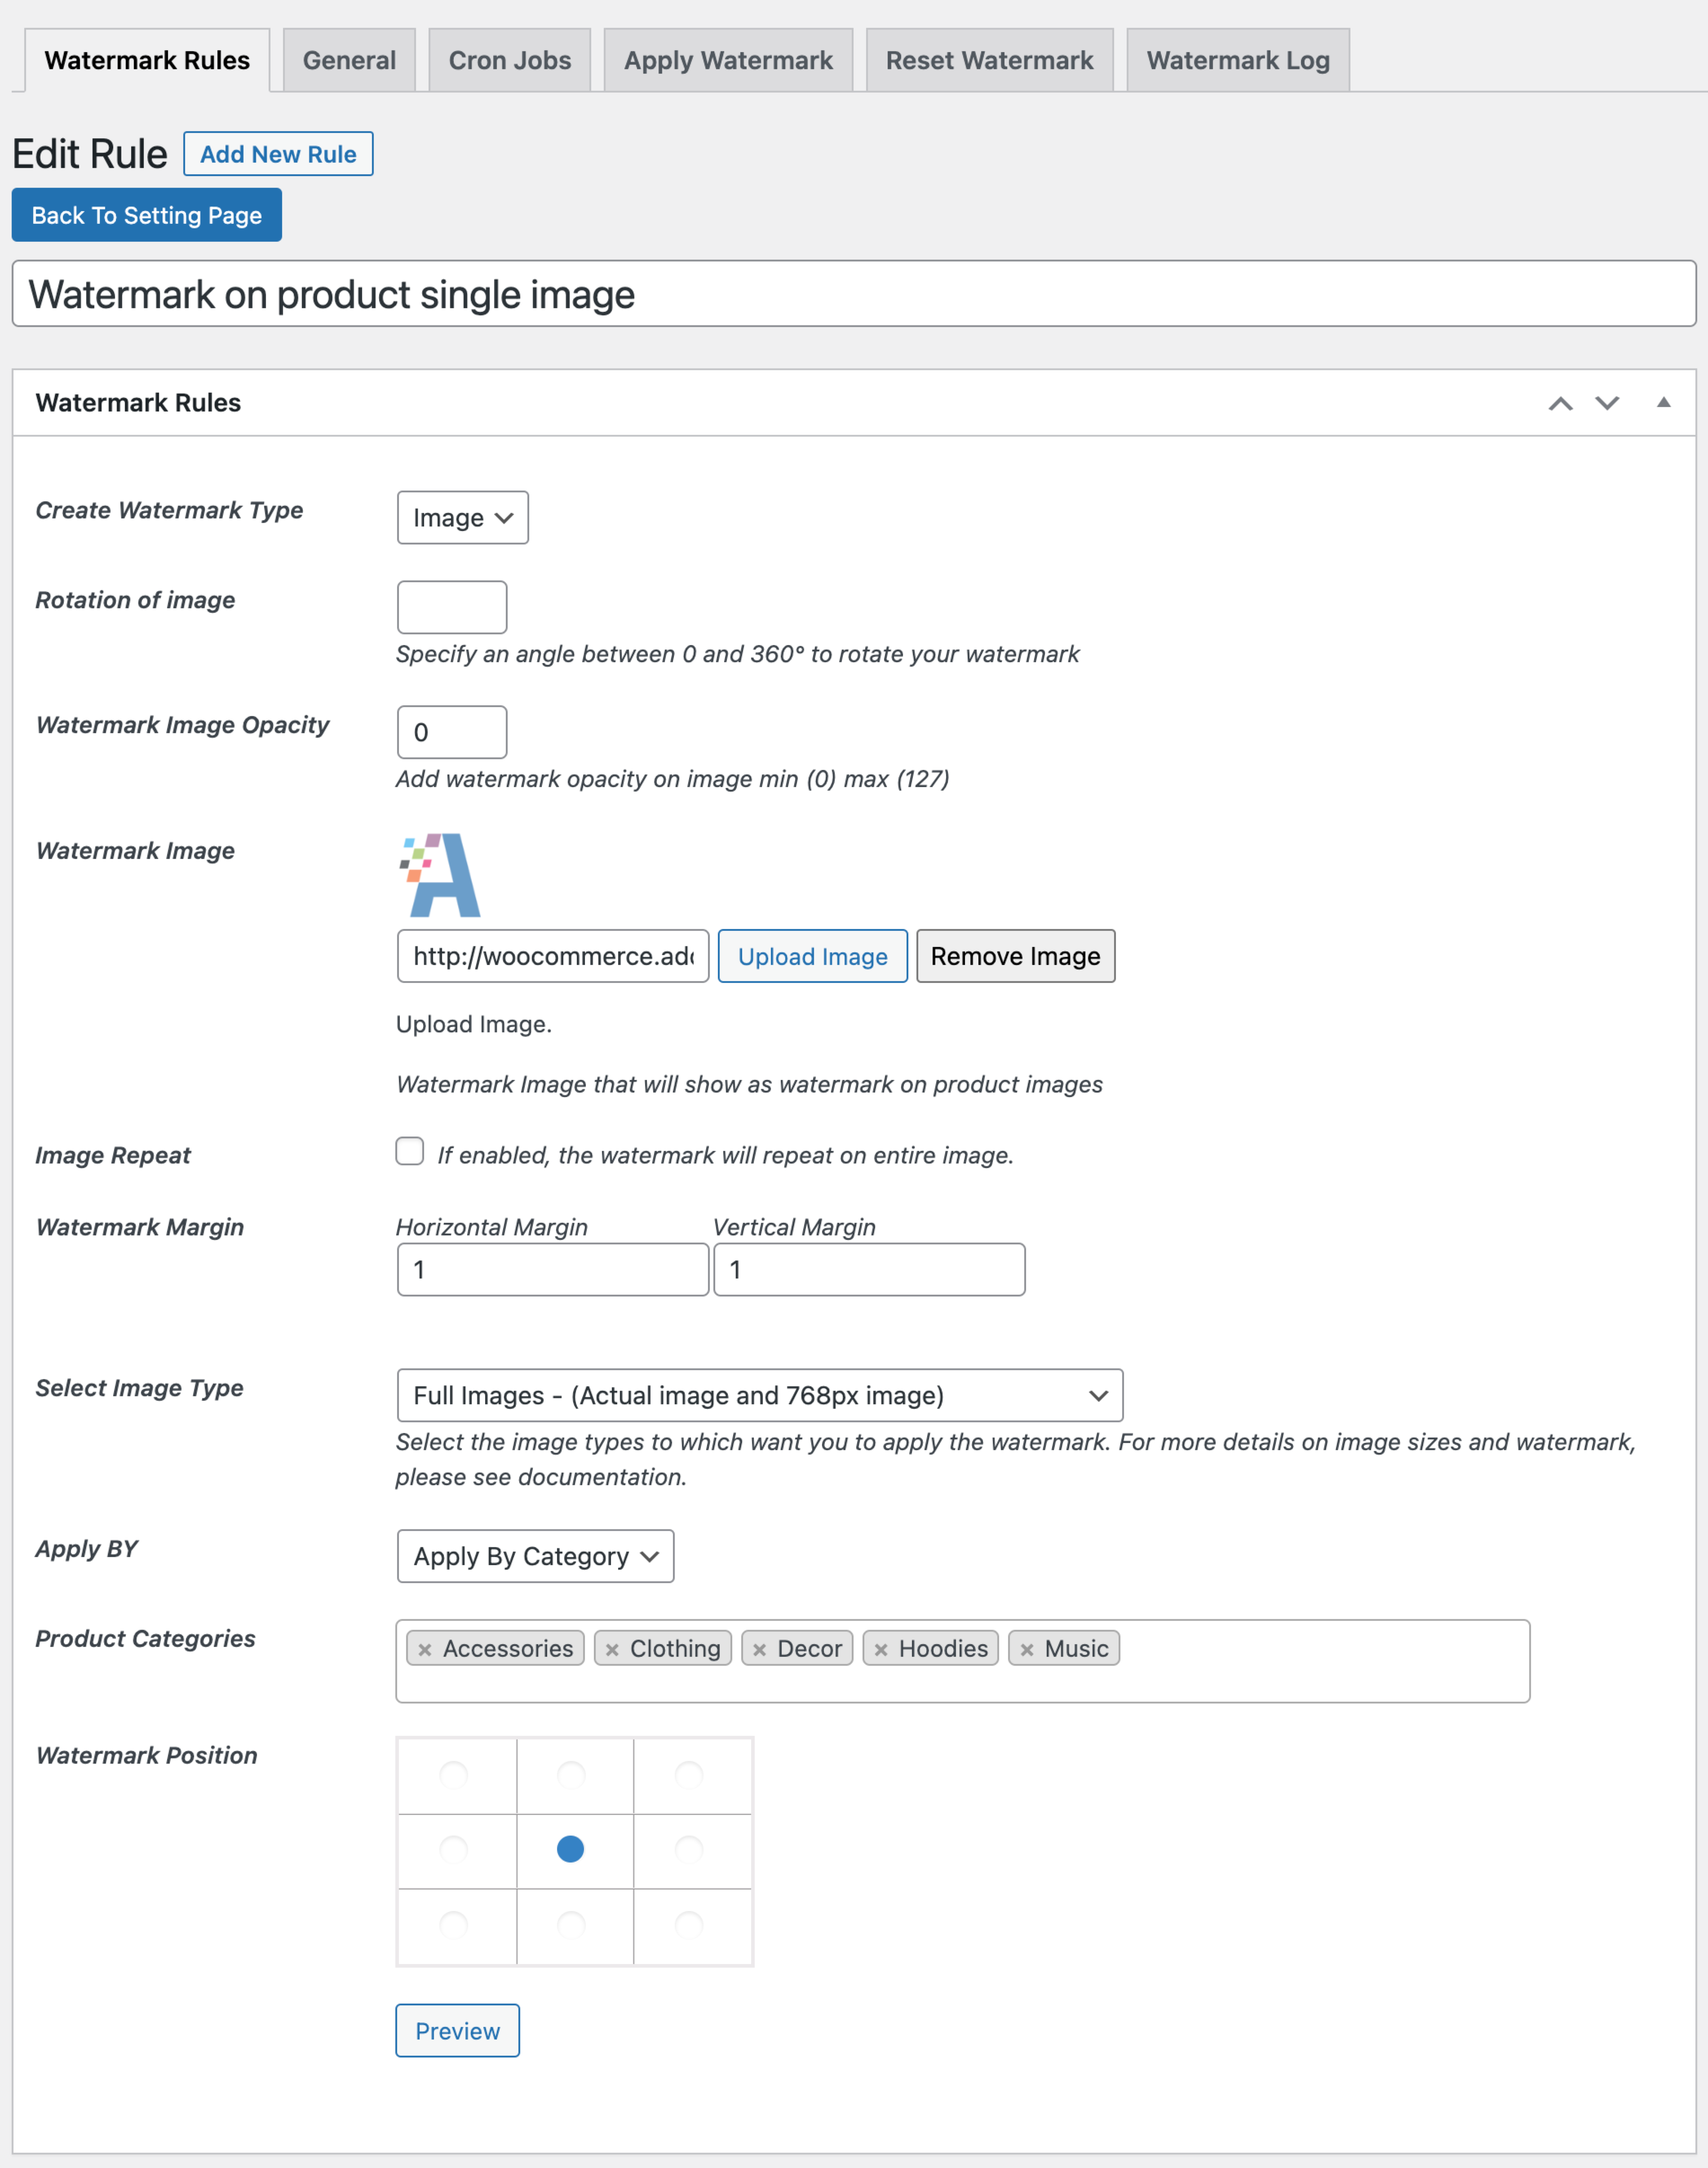Open the Apply By Category dropdown
Image resolution: width=1708 pixels, height=2168 pixels.
(x=535, y=1556)
